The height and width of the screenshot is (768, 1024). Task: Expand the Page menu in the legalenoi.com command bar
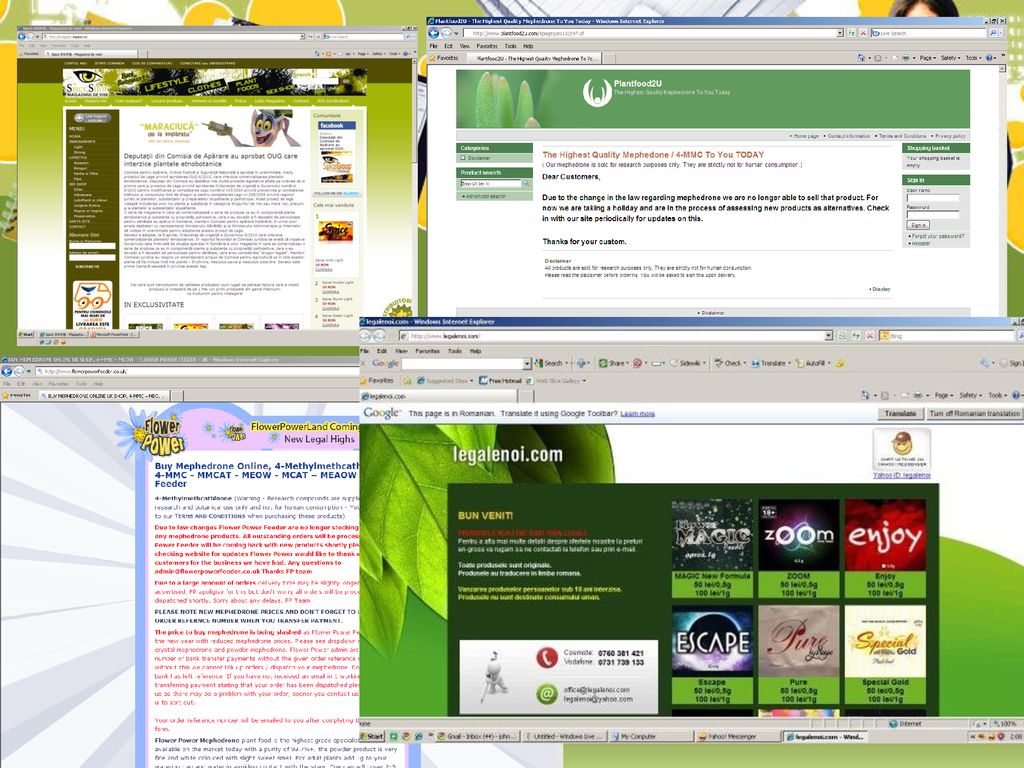pyautogui.click(x=944, y=395)
